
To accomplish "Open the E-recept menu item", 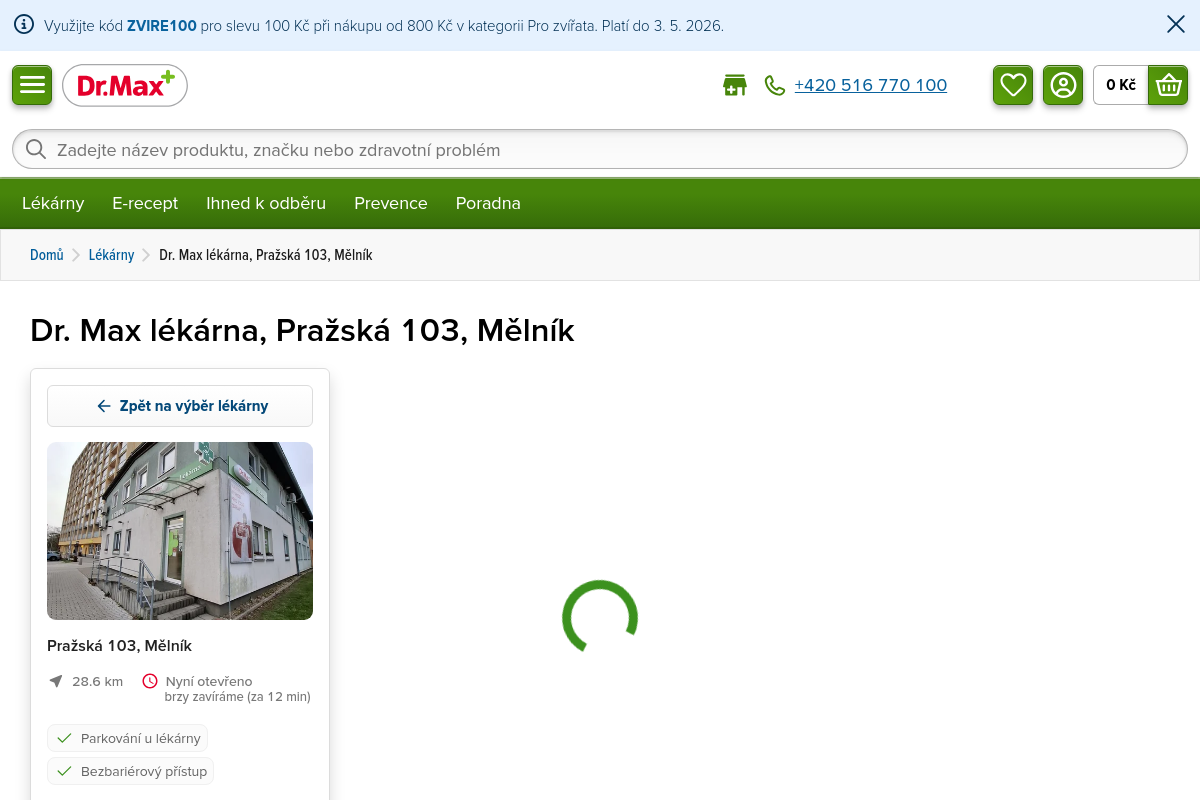I will click(145, 203).
